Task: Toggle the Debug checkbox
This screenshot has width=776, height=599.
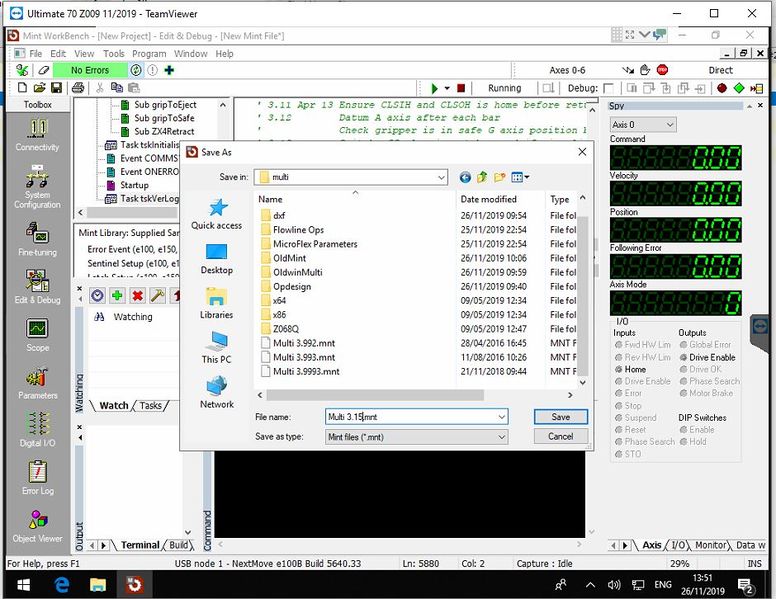Action: [609, 88]
